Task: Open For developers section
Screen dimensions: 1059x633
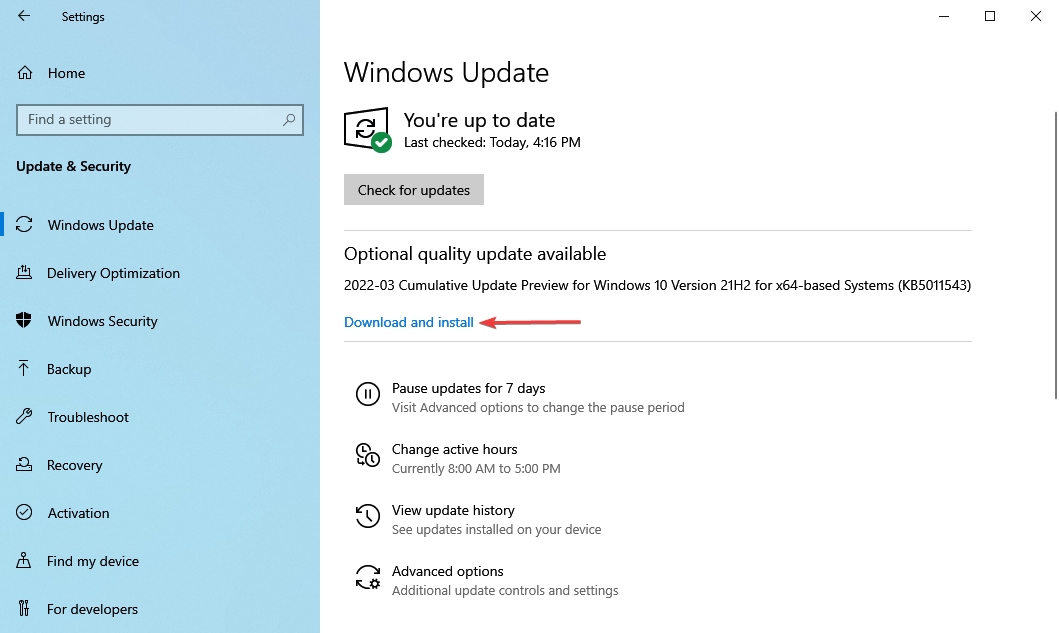Action: click(92, 609)
